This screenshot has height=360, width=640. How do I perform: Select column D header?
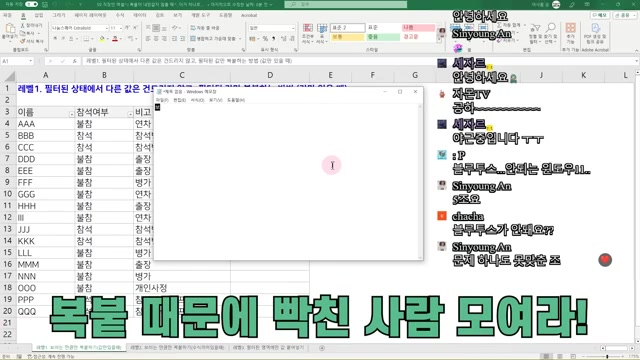pyautogui.click(x=270, y=75)
